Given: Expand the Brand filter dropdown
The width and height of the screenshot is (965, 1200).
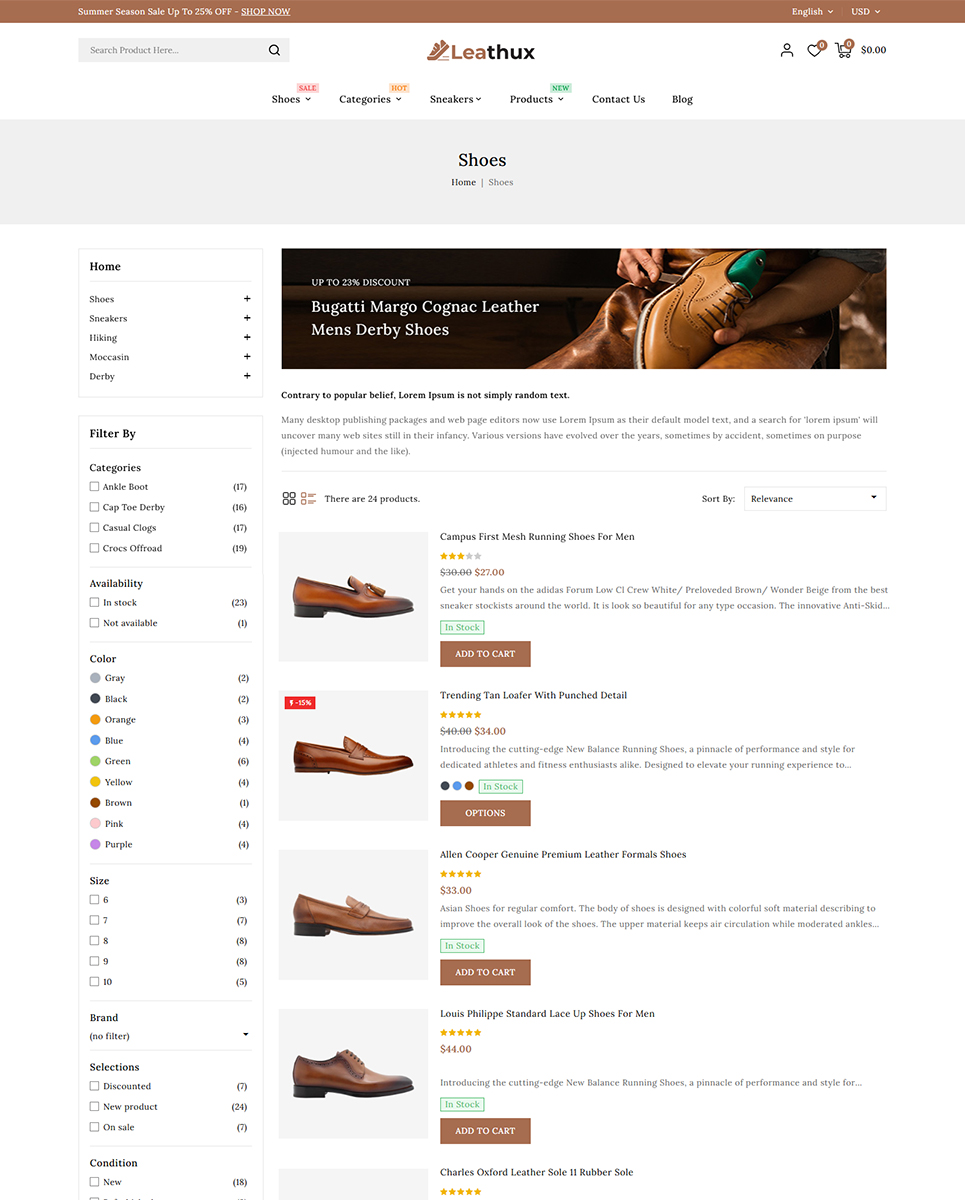Looking at the screenshot, I should pyautogui.click(x=170, y=1036).
